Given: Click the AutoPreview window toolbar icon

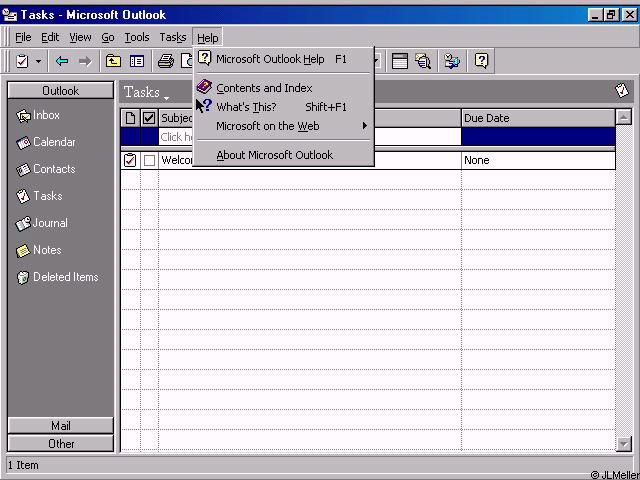Looking at the screenshot, I should pyautogui.click(x=400, y=61).
